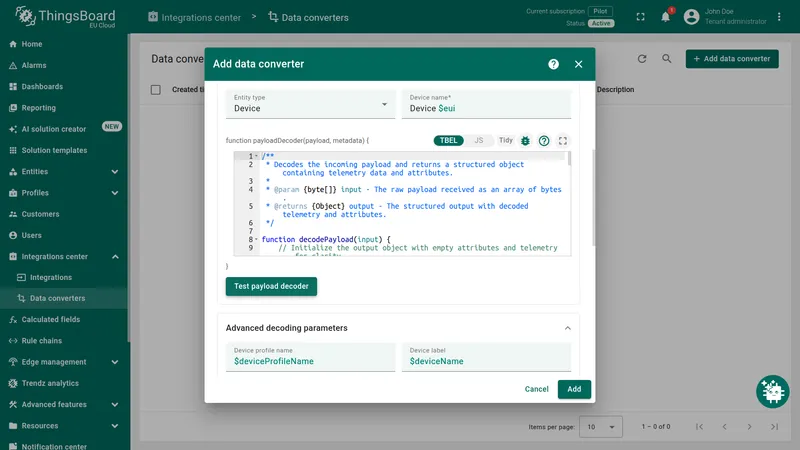Switch decoder language to JS
The image size is (800, 450).
pyautogui.click(x=479, y=140)
